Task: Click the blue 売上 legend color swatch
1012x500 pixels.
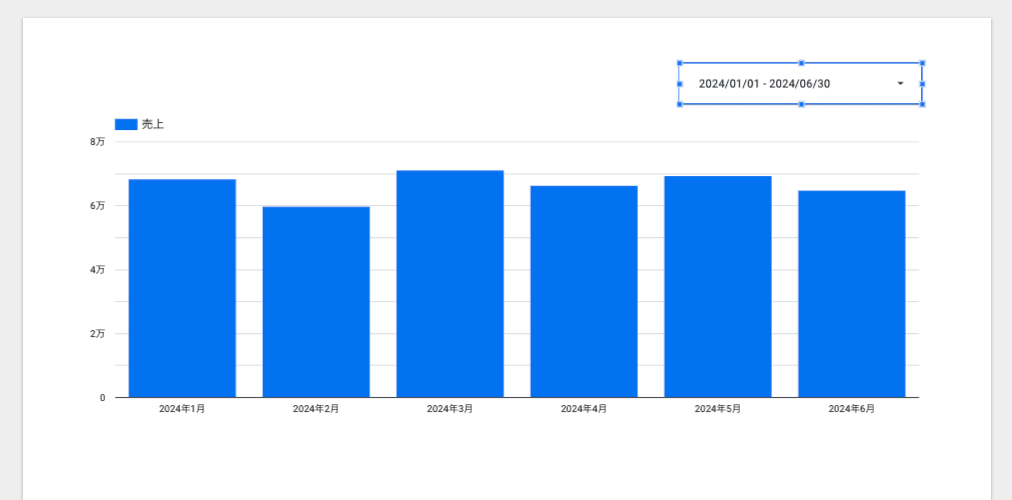Action: coord(126,124)
